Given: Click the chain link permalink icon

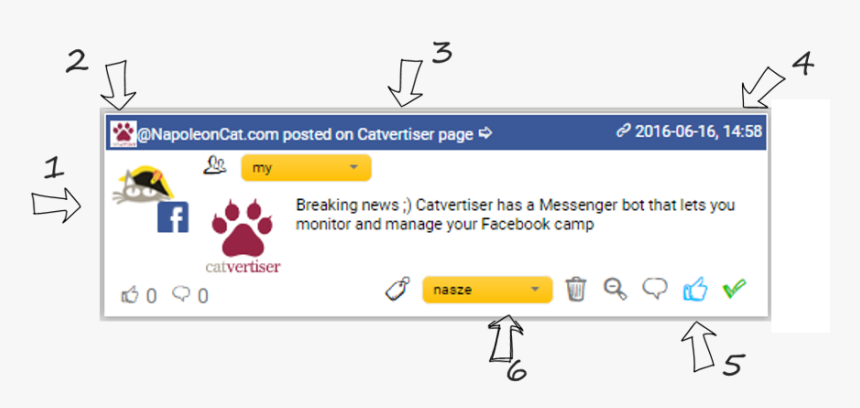Looking at the screenshot, I should 623,132.
